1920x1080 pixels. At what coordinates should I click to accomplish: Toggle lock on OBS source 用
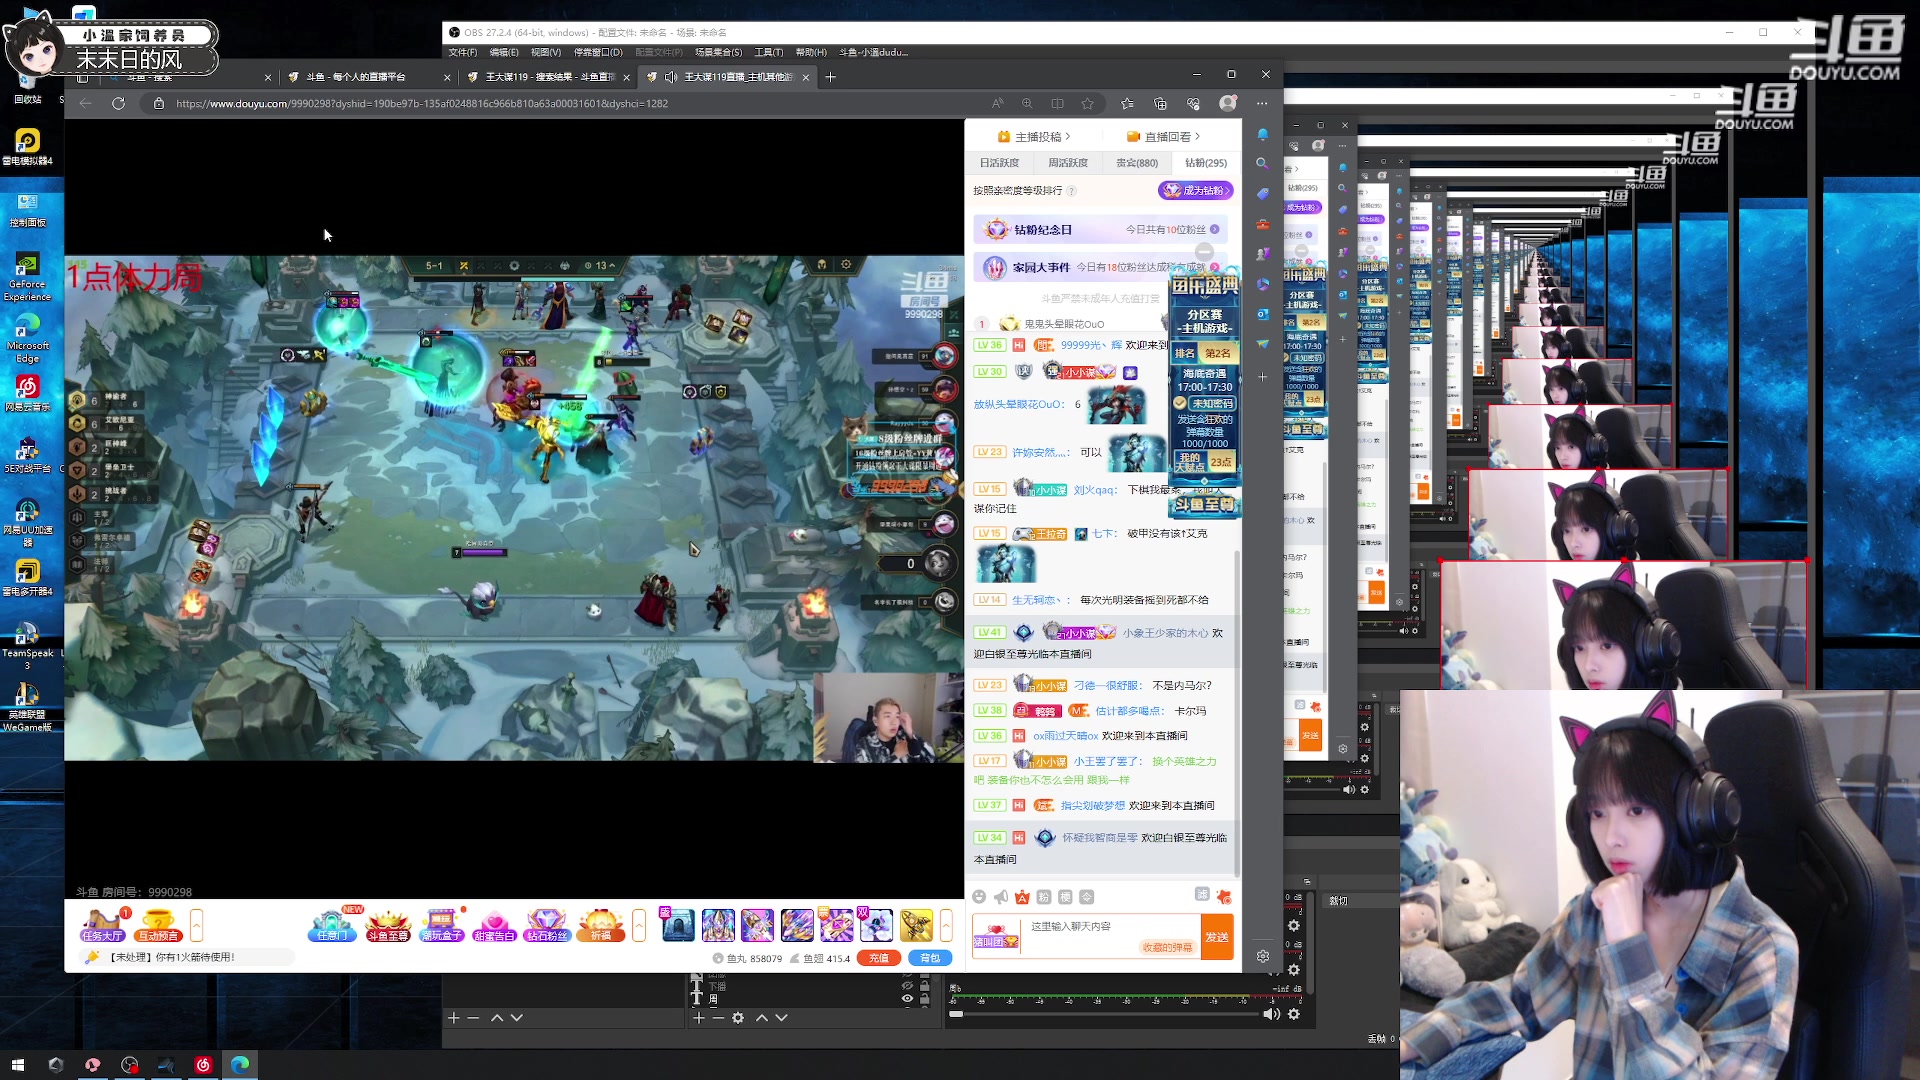click(x=925, y=998)
